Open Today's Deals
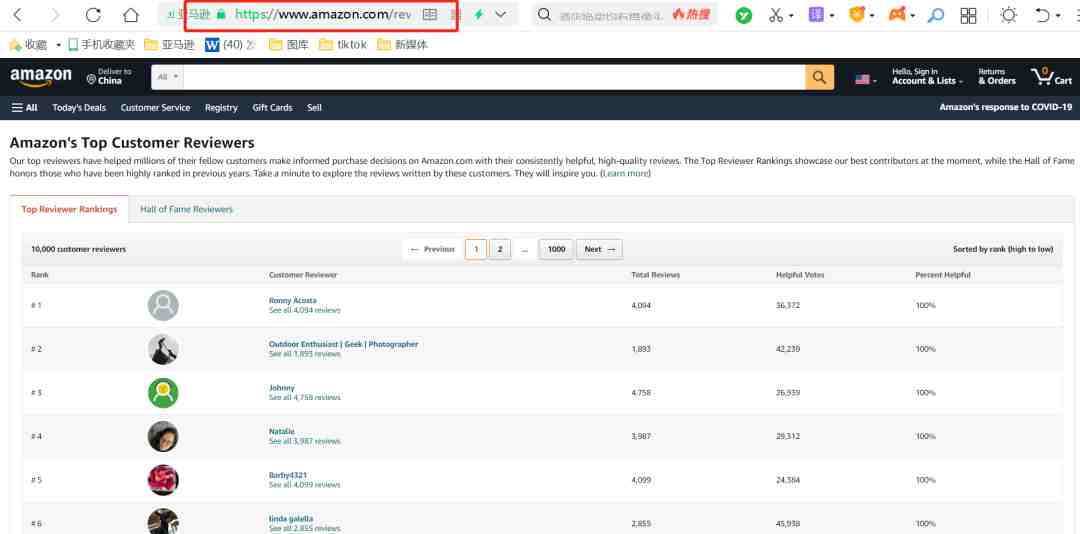Viewport: 1080px width, 534px height. 79,107
